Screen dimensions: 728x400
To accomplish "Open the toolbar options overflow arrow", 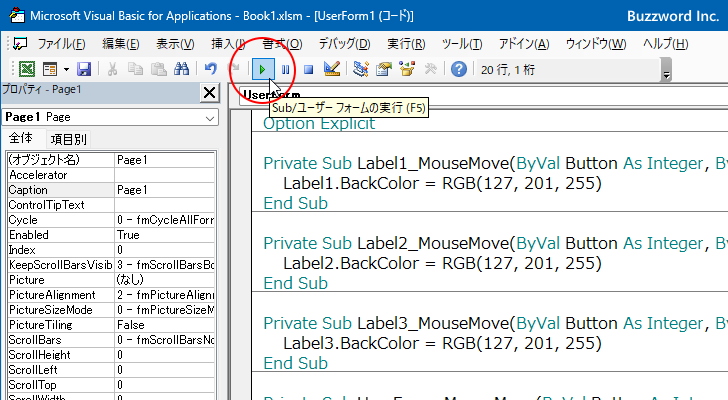I will click(x=667, y=70).
